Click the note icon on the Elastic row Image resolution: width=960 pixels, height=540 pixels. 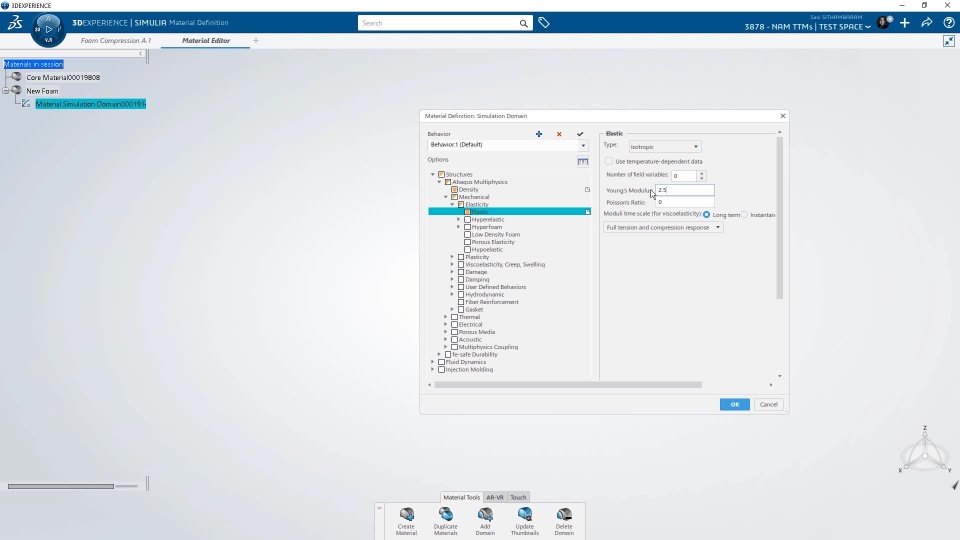tap(587, 212)
